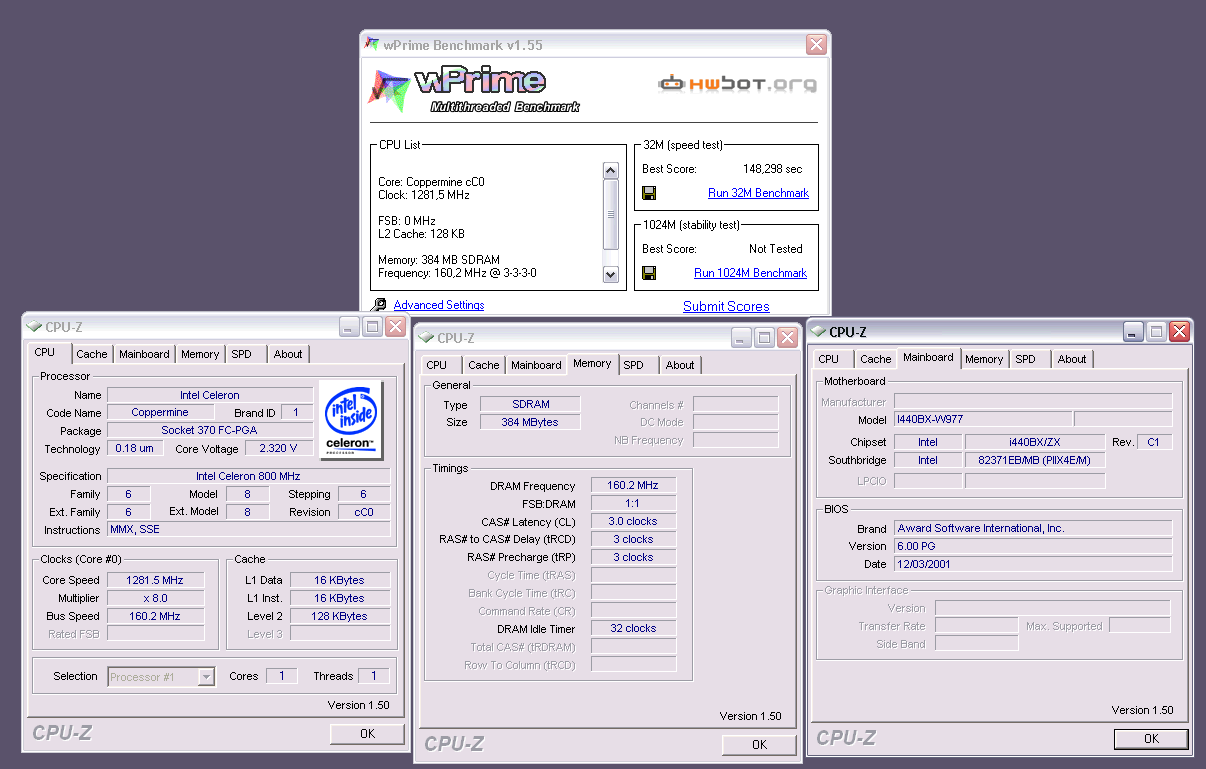Screen dimensions: 1206x769
Task: Click the wPrime logo graphic
Action: pyautogui.click(x=474, y=90)
